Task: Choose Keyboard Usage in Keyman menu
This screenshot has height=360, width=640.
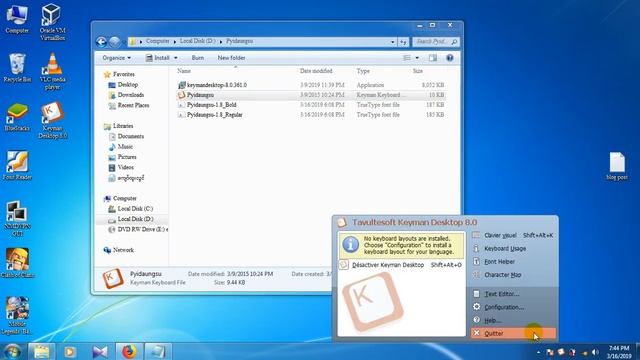Action: (x=513, y=249)
